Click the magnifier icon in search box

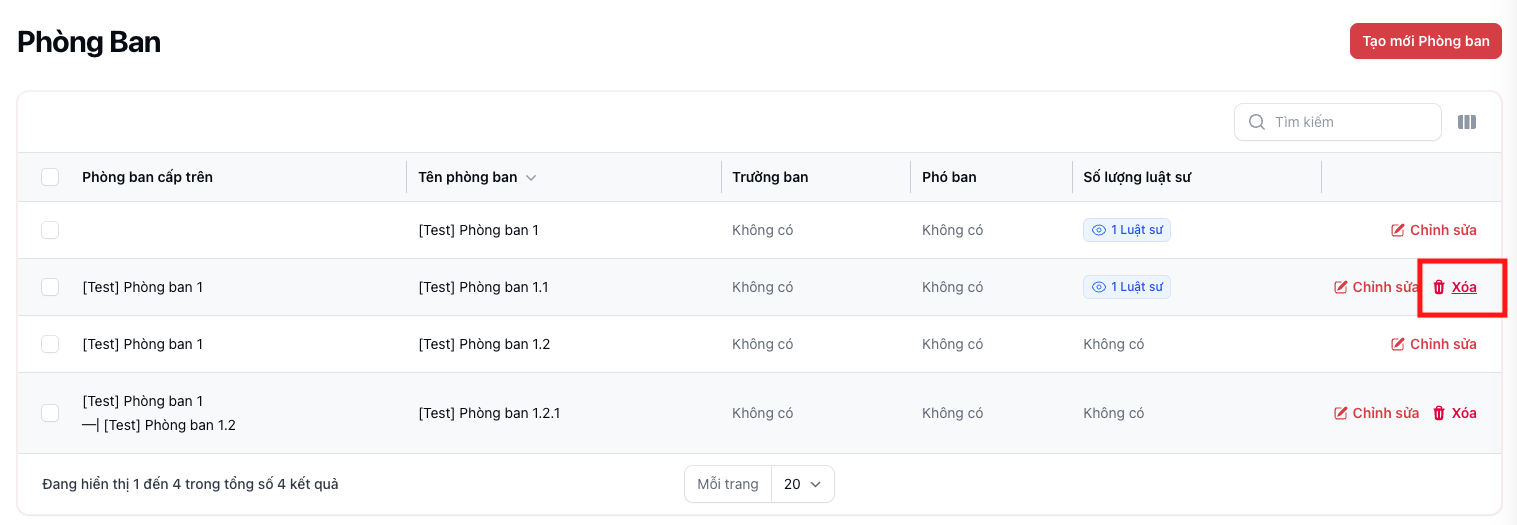[1256, 122]
